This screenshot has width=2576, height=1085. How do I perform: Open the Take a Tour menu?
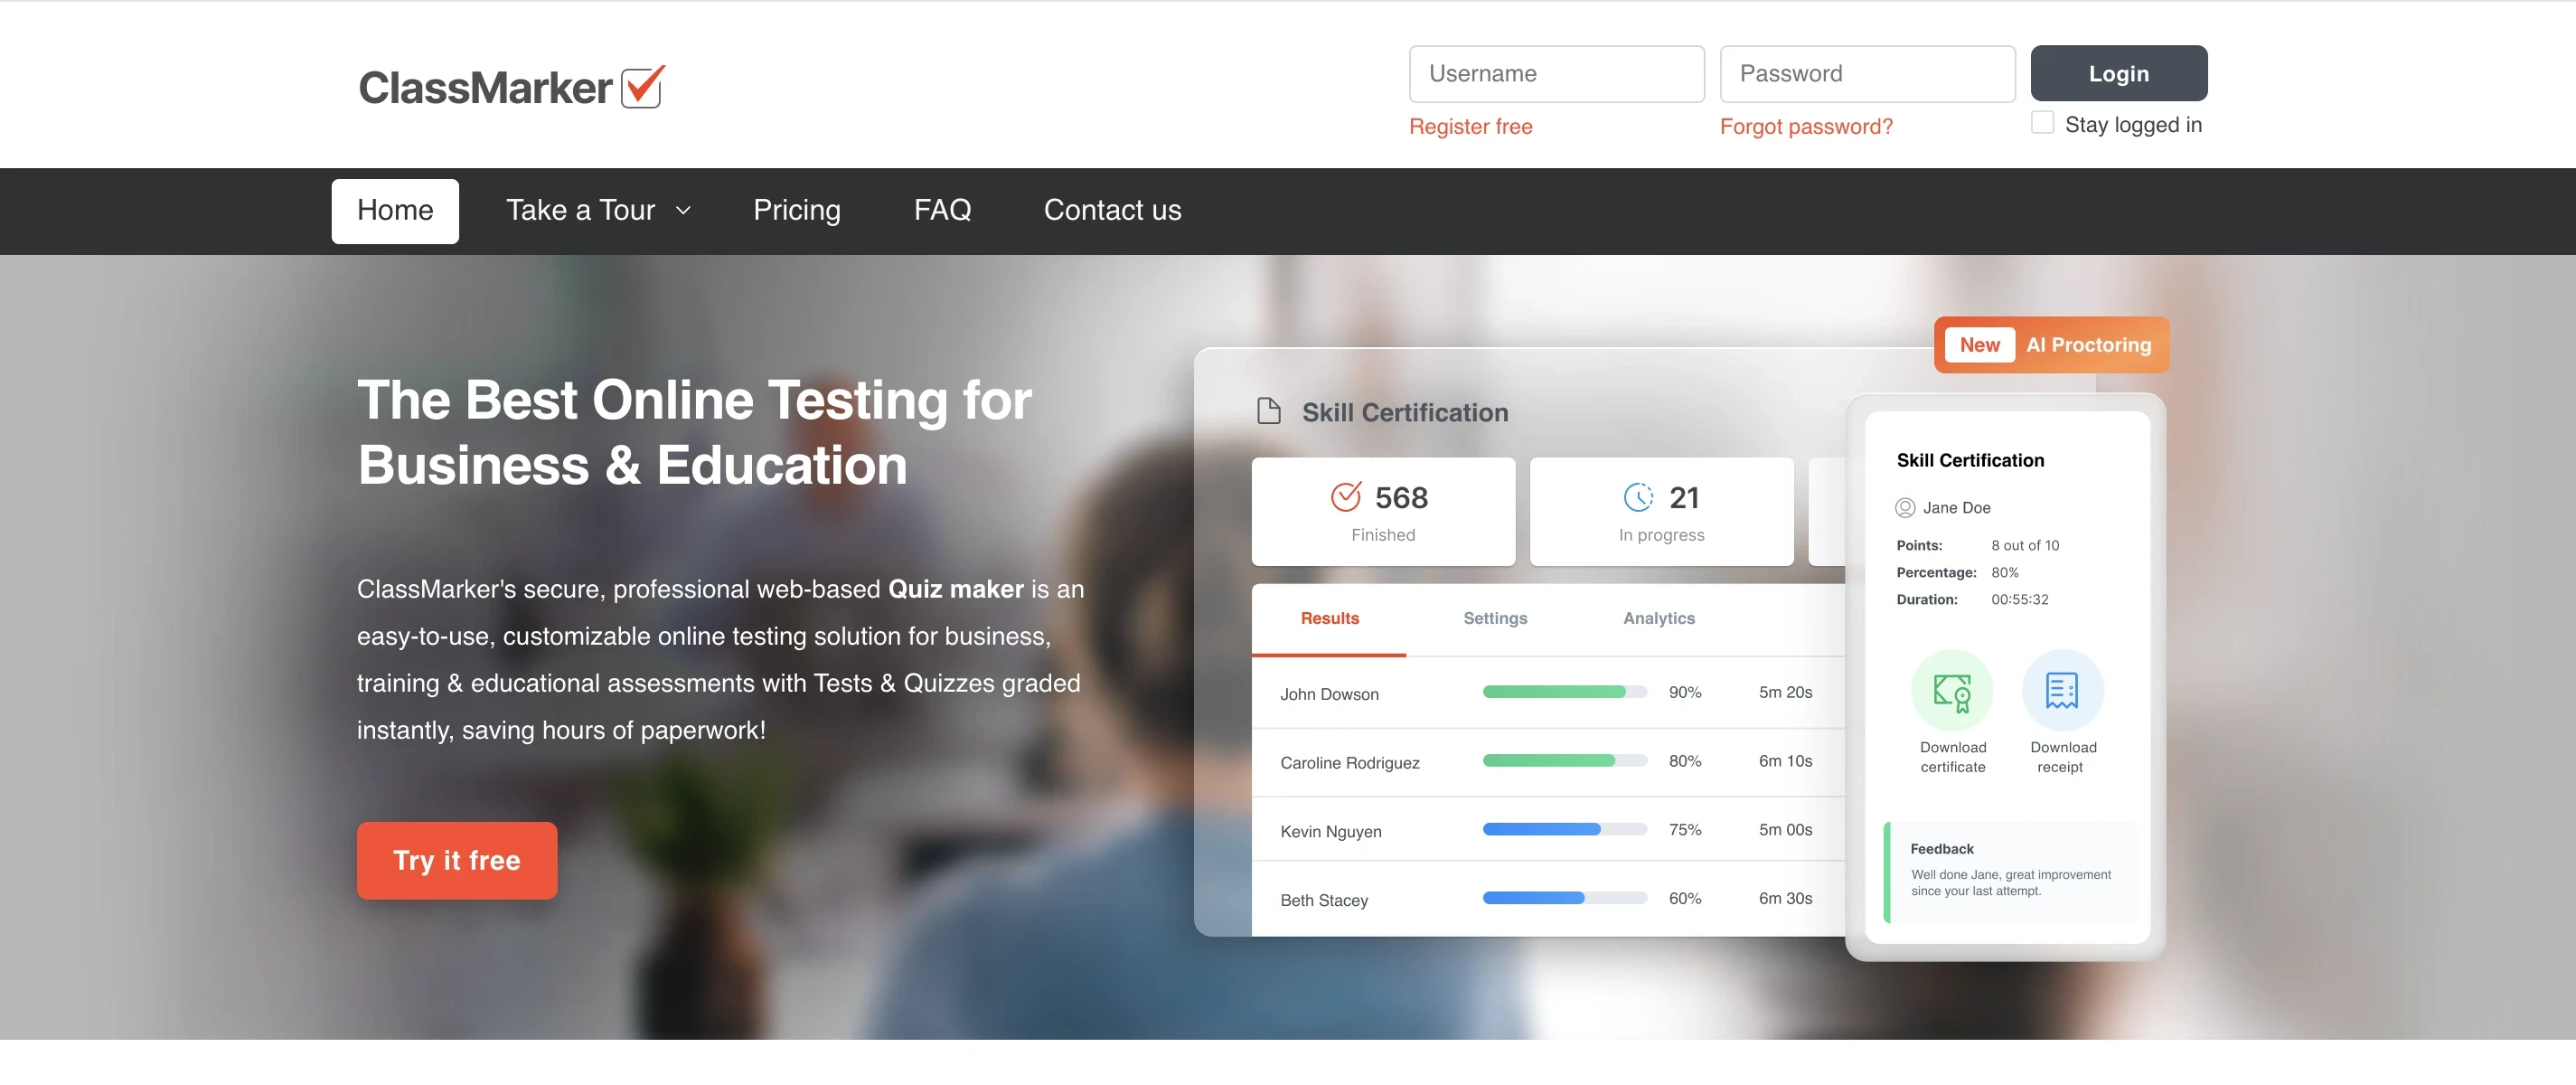581,211
